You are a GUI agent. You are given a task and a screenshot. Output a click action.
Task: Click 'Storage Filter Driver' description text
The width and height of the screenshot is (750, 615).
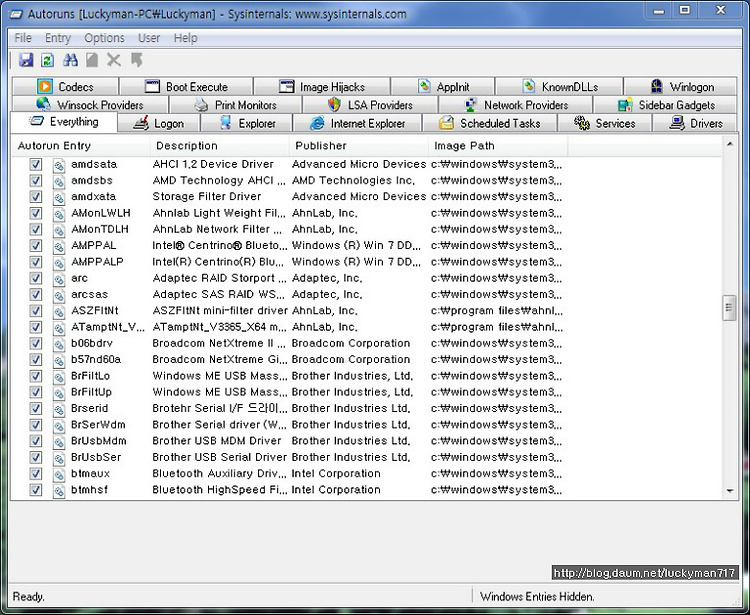coord(207,197)
